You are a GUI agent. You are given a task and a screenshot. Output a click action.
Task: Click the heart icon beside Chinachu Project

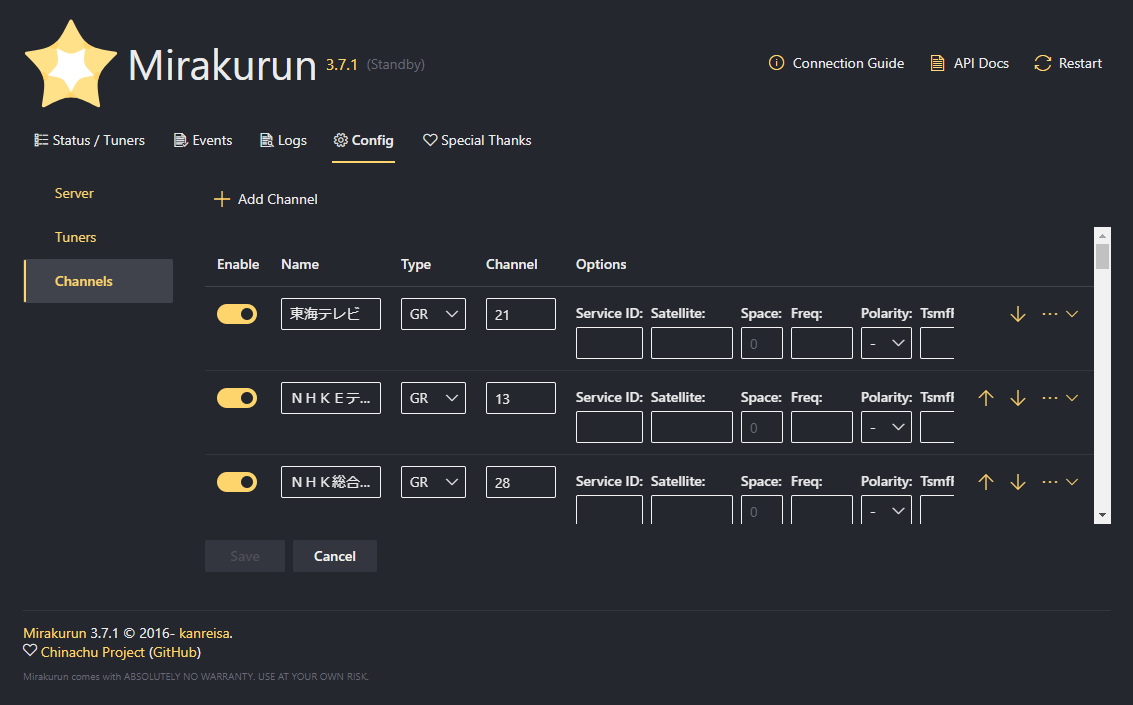coord(30,651)
